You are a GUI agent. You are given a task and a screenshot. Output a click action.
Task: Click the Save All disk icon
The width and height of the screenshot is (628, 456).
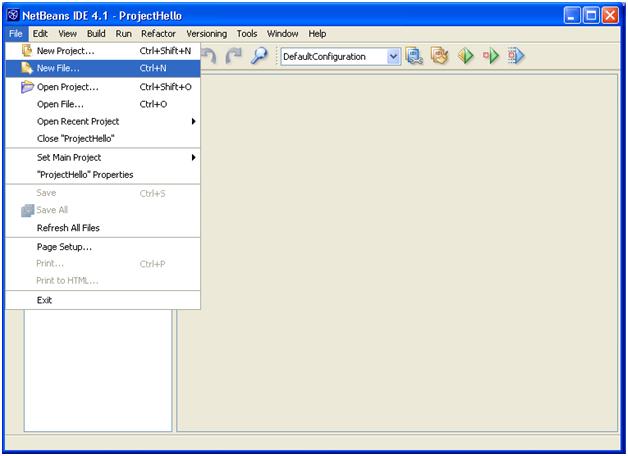(28, 210)
